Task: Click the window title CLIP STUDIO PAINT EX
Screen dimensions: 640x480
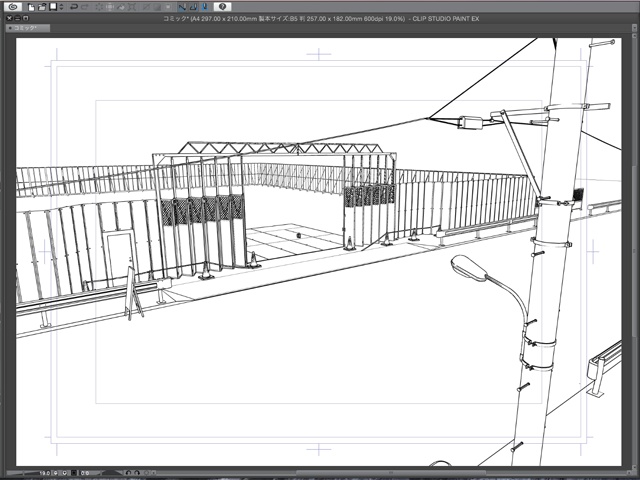Action: coord(446,18)
